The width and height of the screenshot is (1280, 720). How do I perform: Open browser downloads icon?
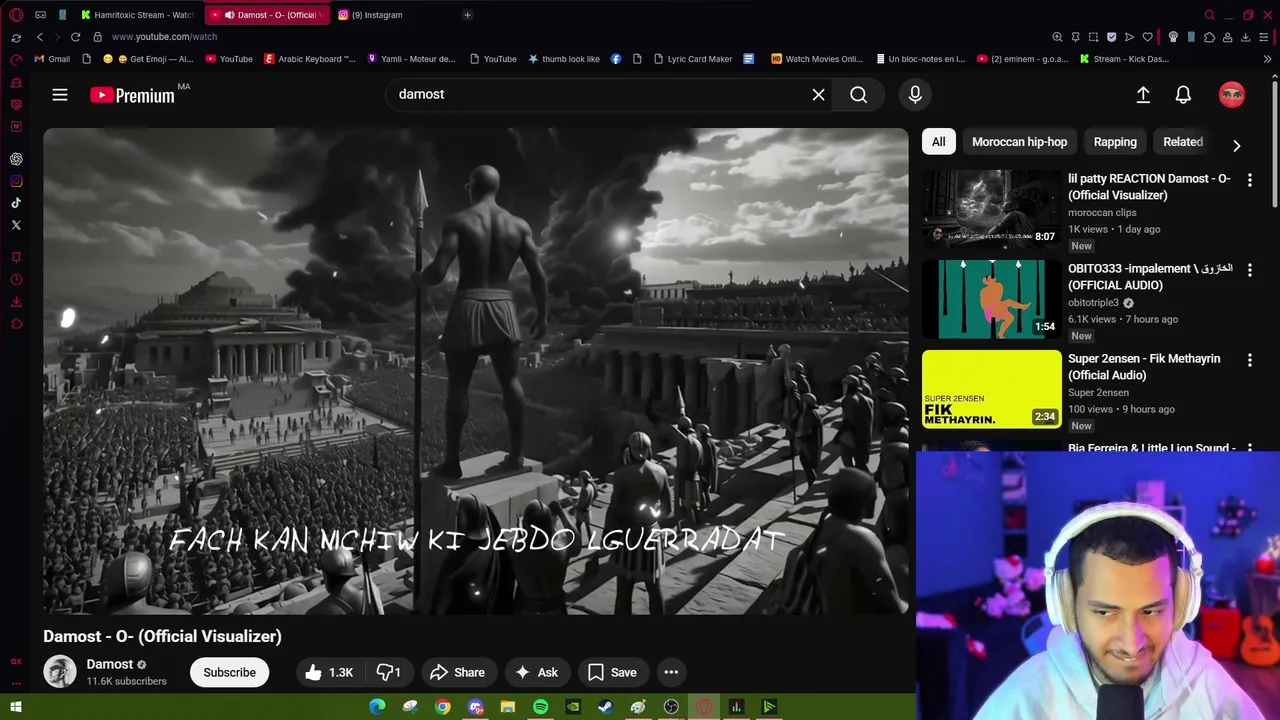pyautogui.click(x=1245, y=37)
